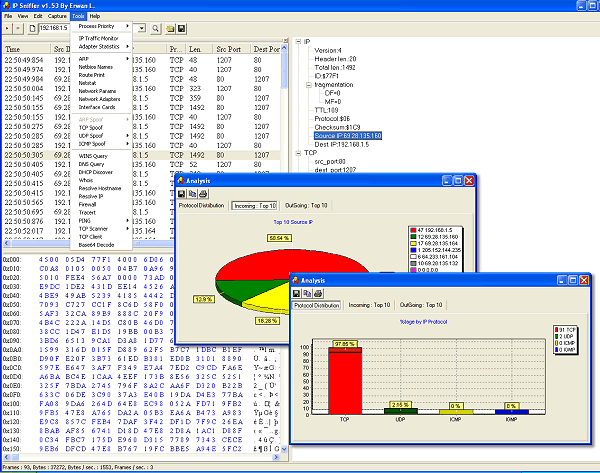The width and height of the screenshot is (600, 473).
Task: Open the filter combo box dropdown arrow
Action: (142, 28)
